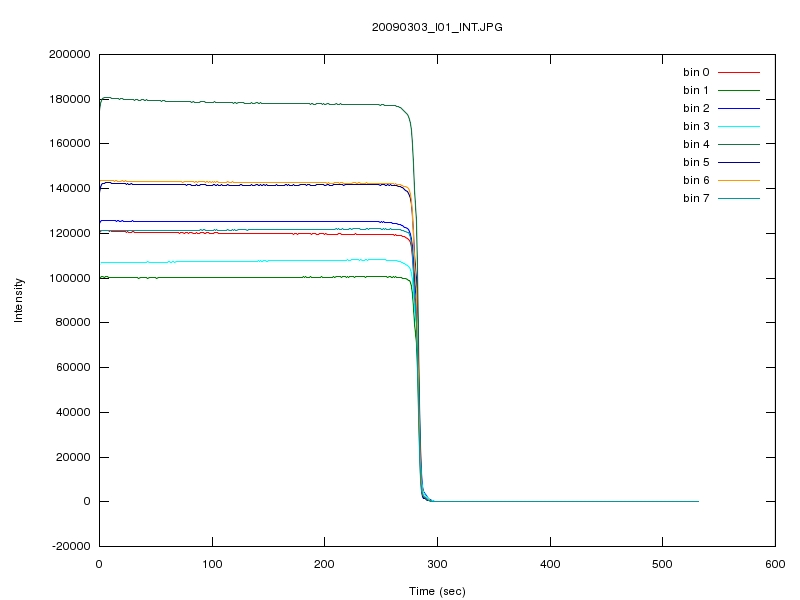Click the y-axis value 140000
The image size is (800, 600).
click(70, 188)
